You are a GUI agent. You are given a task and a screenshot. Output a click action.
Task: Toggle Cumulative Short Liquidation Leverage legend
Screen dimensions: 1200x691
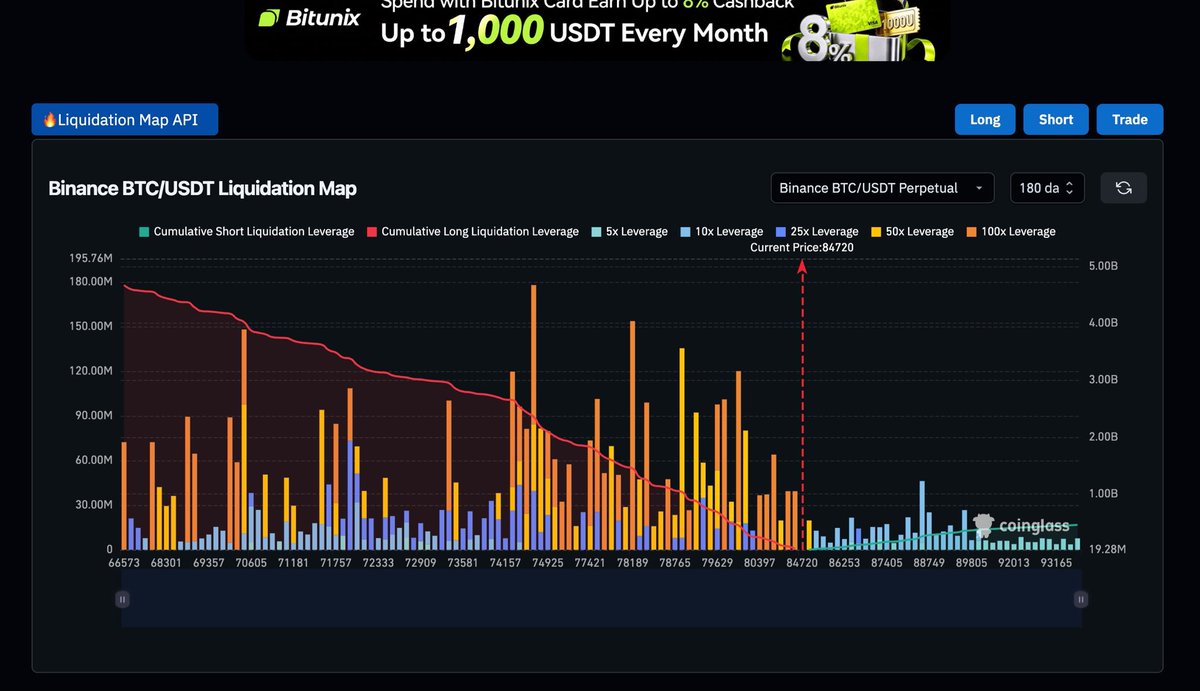pyautogui.click(x=245, y=231)
